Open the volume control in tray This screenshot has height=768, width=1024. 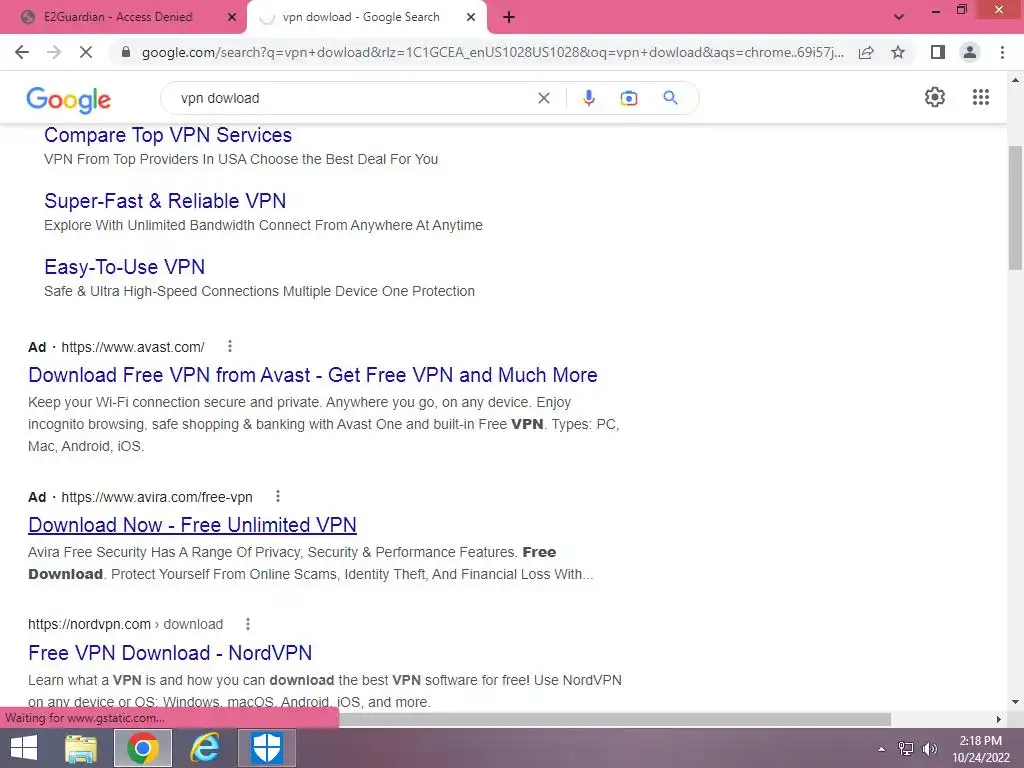click(x=929, y=749)
